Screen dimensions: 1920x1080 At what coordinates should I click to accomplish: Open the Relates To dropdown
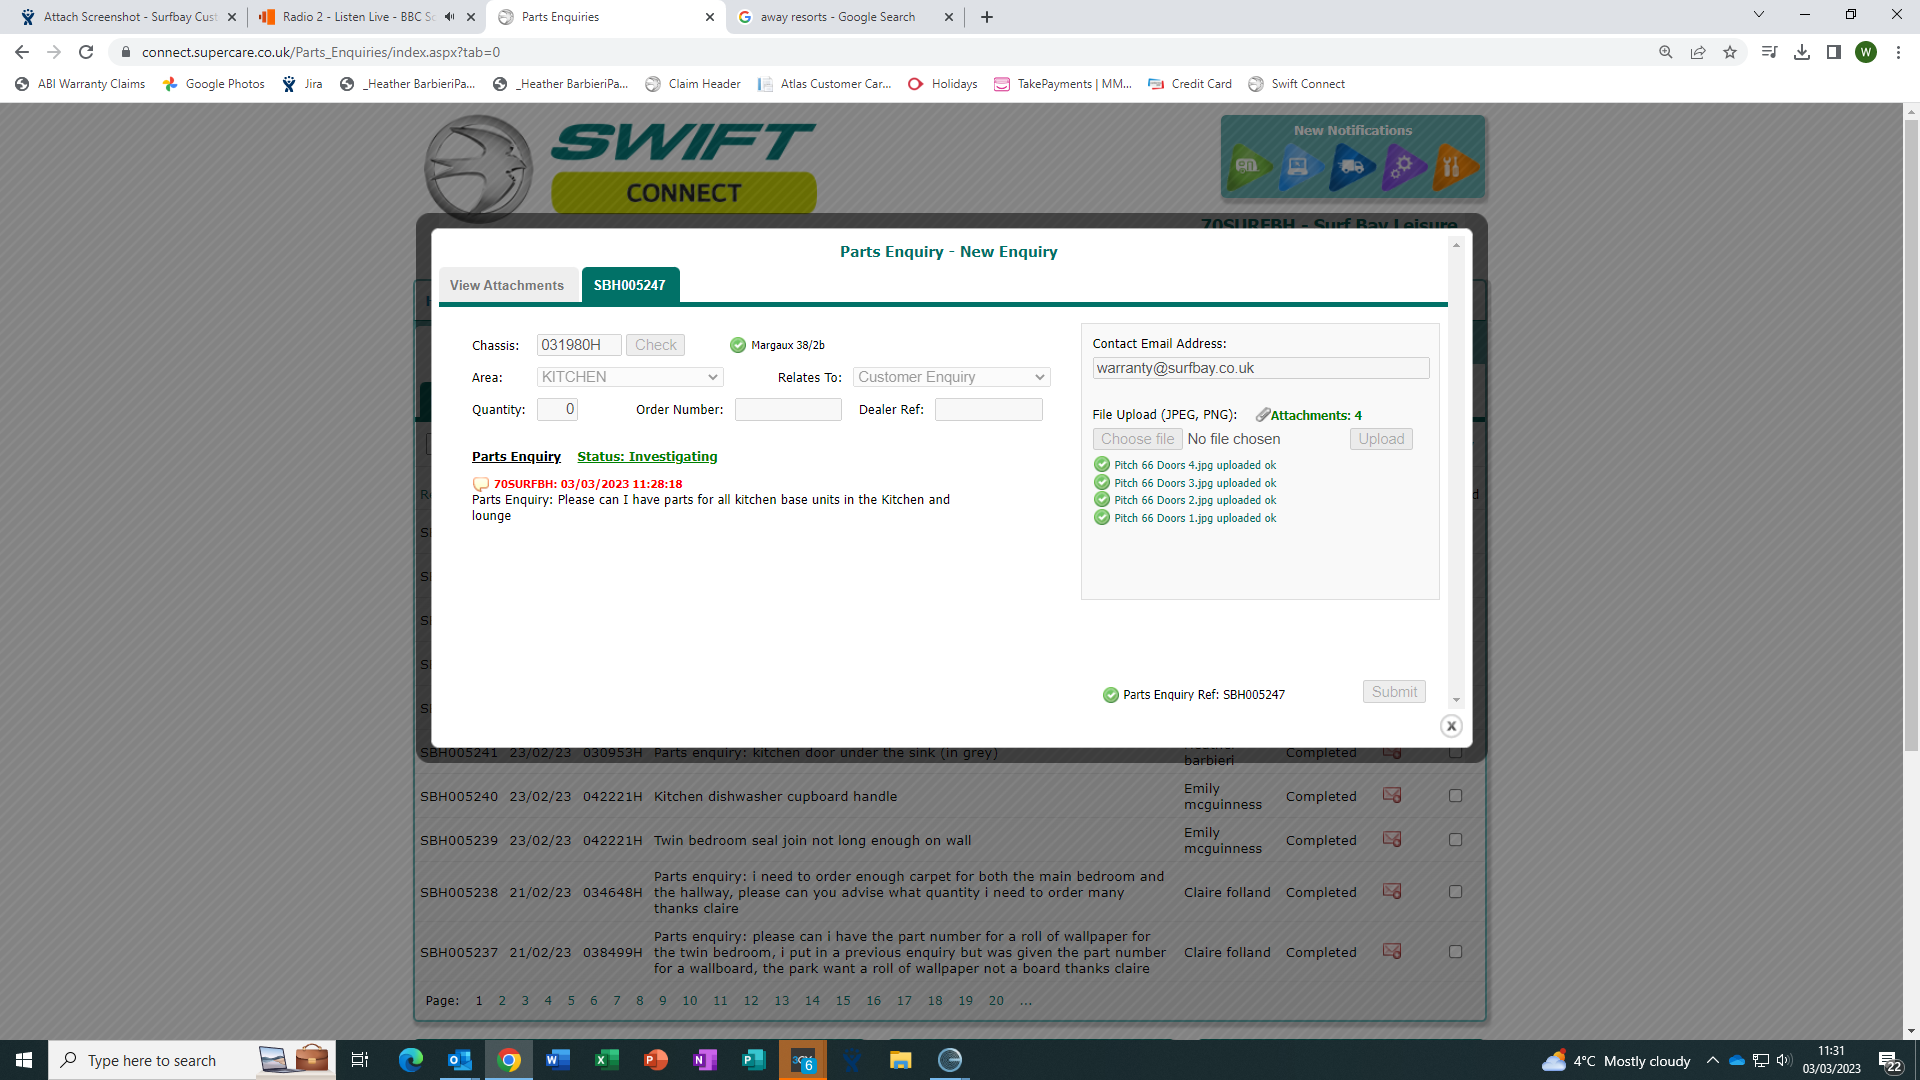click(951, 377)
